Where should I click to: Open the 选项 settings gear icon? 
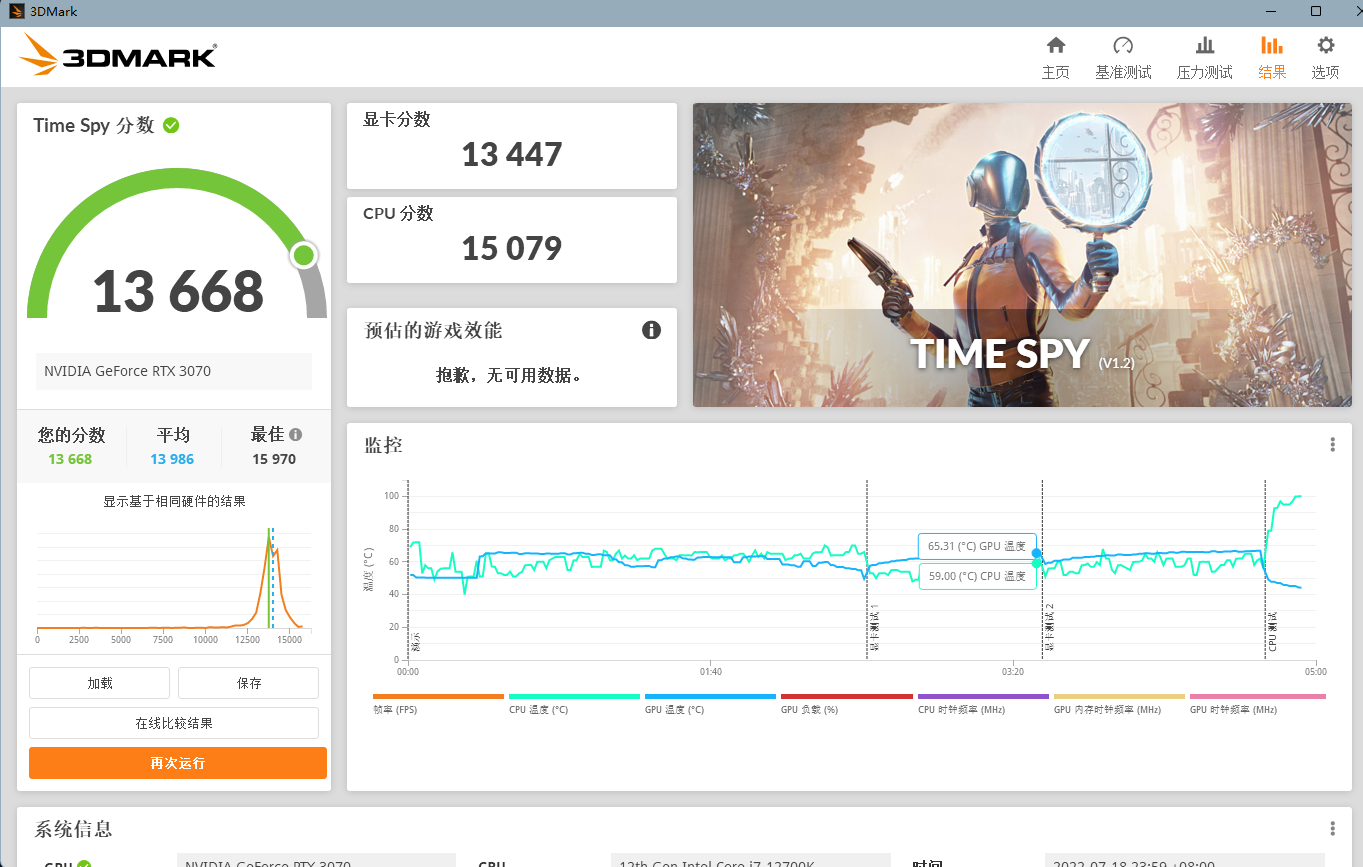1324,55
